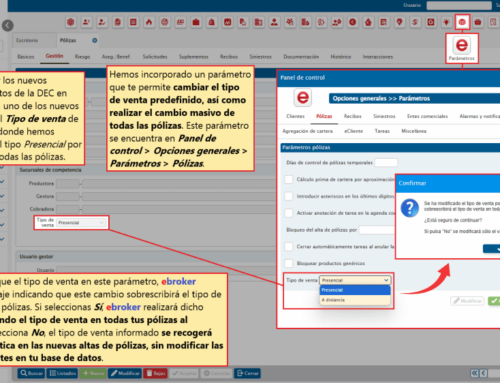
Task: Click Modificar in the bottom toolbar
Action: (x=125, y=373)
